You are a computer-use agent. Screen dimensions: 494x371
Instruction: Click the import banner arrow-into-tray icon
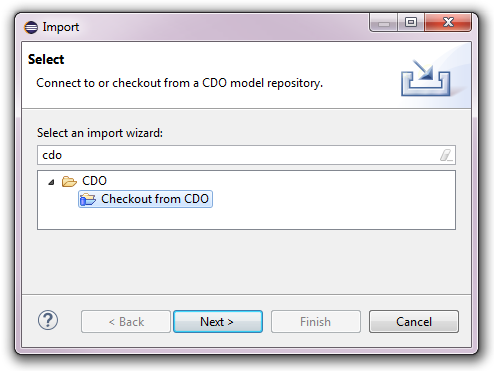pyautogui.click(x=426, y=78)
